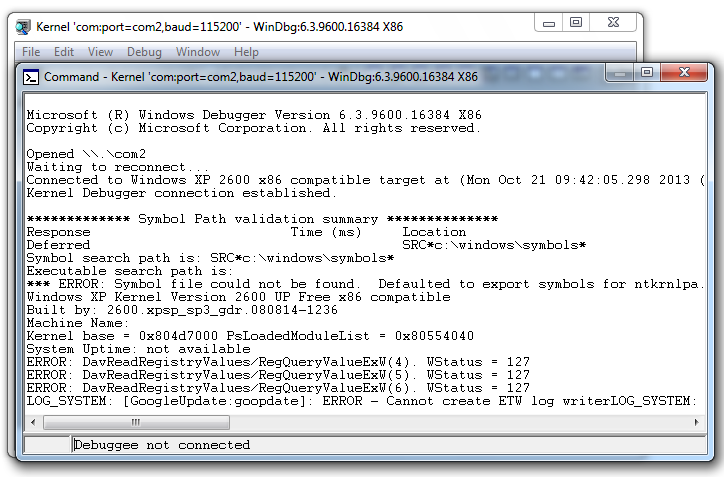Viewport: 724px width, 477px height.
Task: Click the 'Machine Name:' line
Action: pos(78,323)
